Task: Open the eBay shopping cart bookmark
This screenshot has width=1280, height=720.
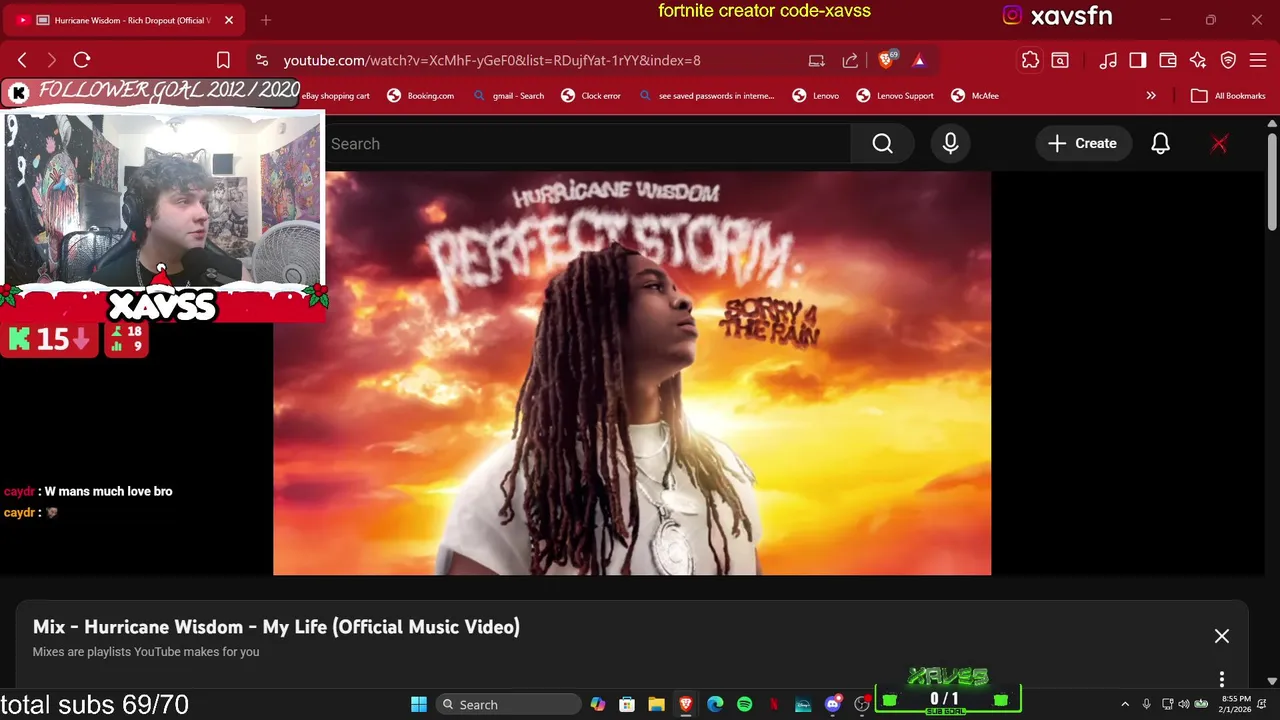Action: 337,96
